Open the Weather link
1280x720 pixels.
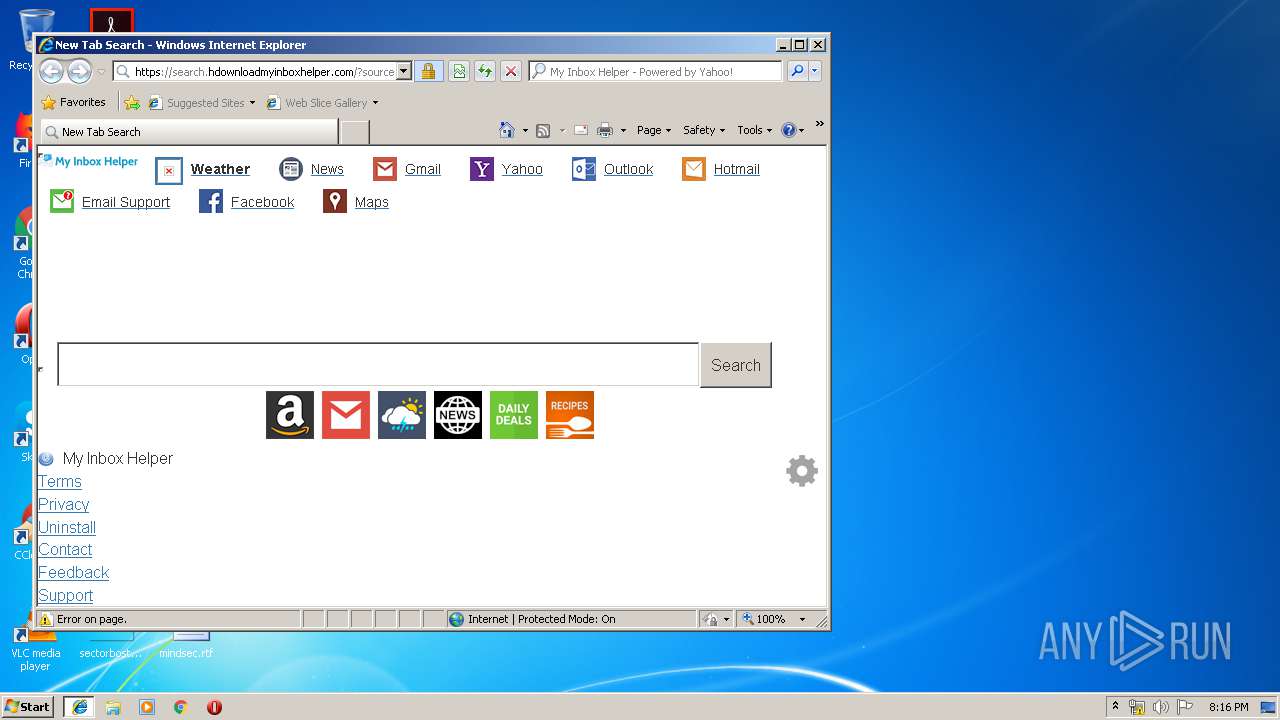click(x=220, y=169)
